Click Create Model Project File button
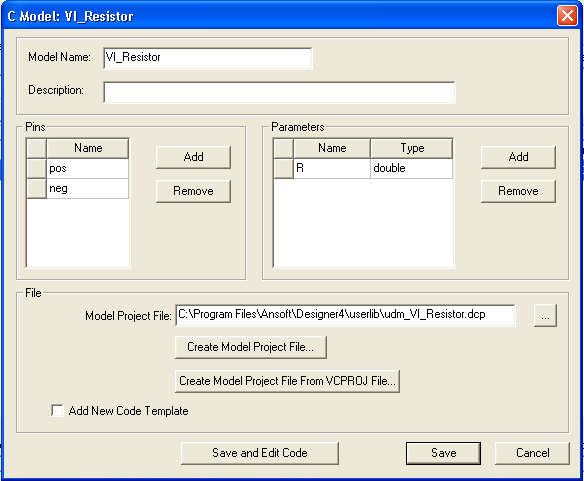584x481 pixels. pos(251,347)
